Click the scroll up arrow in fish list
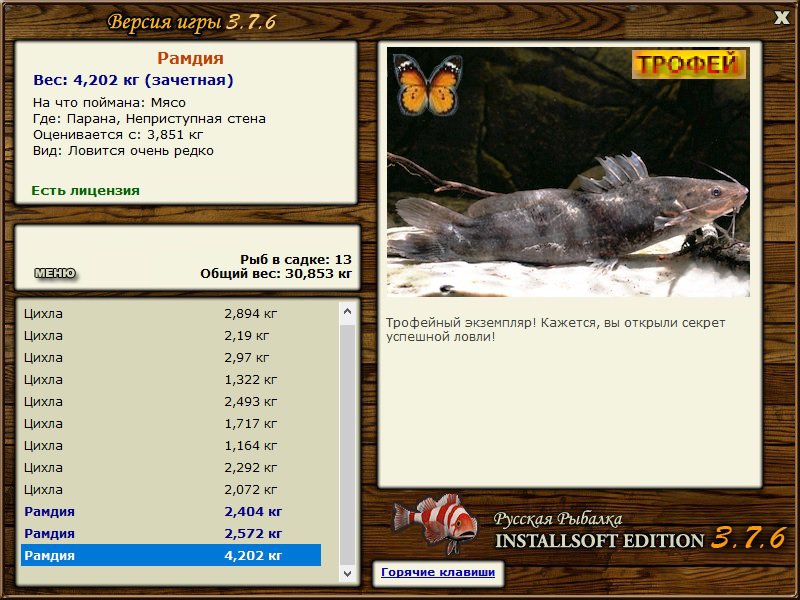800x600 pixels. click(x=347, y=311)
